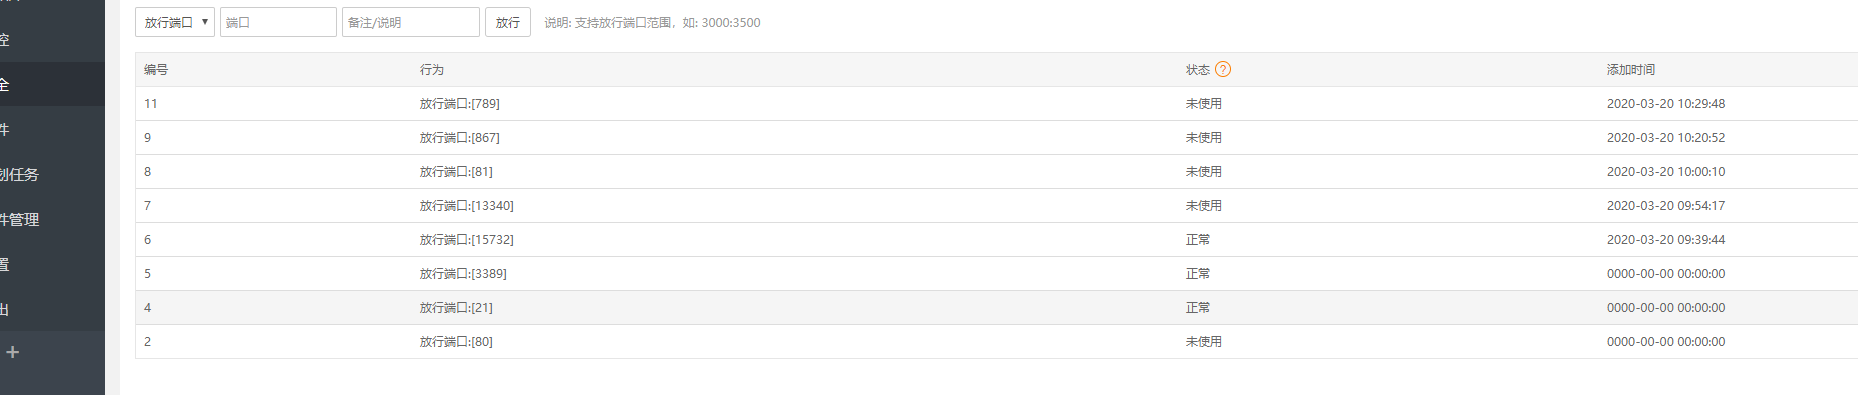Image resolution: width=1858 pixels, height=395 pixels.
Task: Select the row for port 789
Action: 996,104
